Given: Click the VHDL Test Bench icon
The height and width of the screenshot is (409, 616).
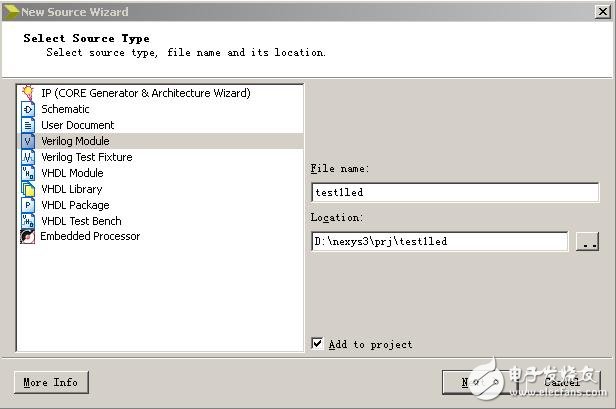Looking at the screenshot, I should coord(28,221).
